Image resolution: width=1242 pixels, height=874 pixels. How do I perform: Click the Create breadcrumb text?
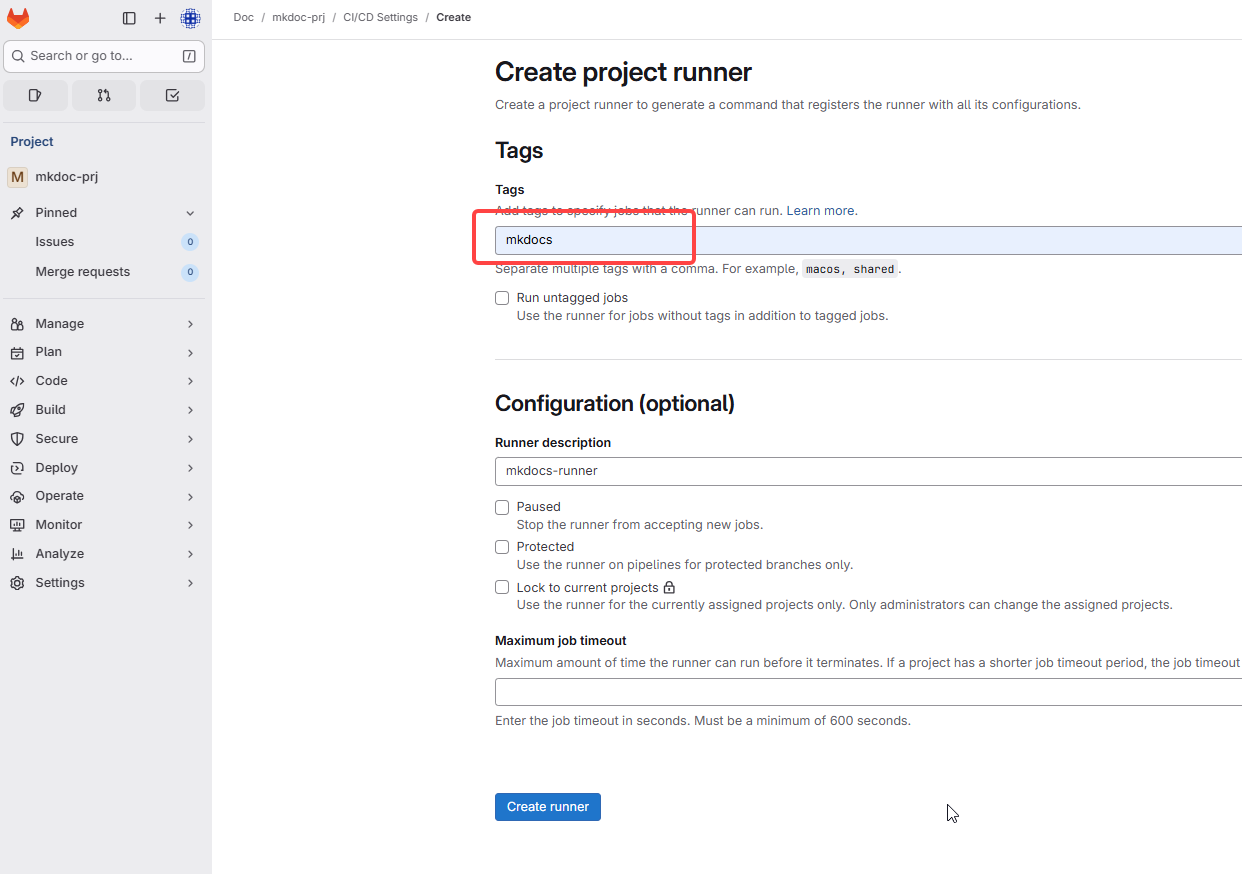[454, 18]
